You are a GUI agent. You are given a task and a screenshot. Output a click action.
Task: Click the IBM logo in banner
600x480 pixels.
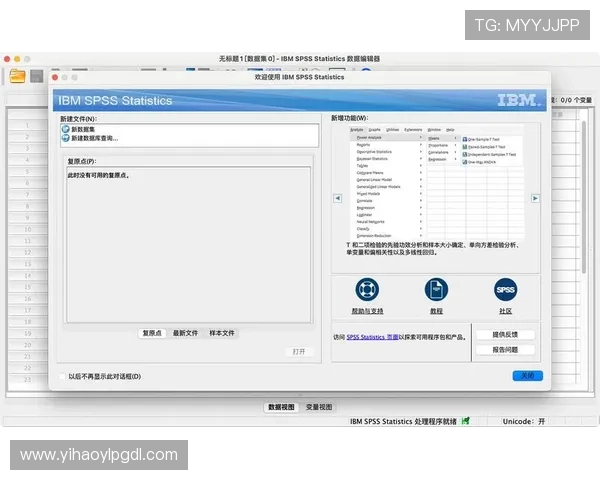(519, 100)
